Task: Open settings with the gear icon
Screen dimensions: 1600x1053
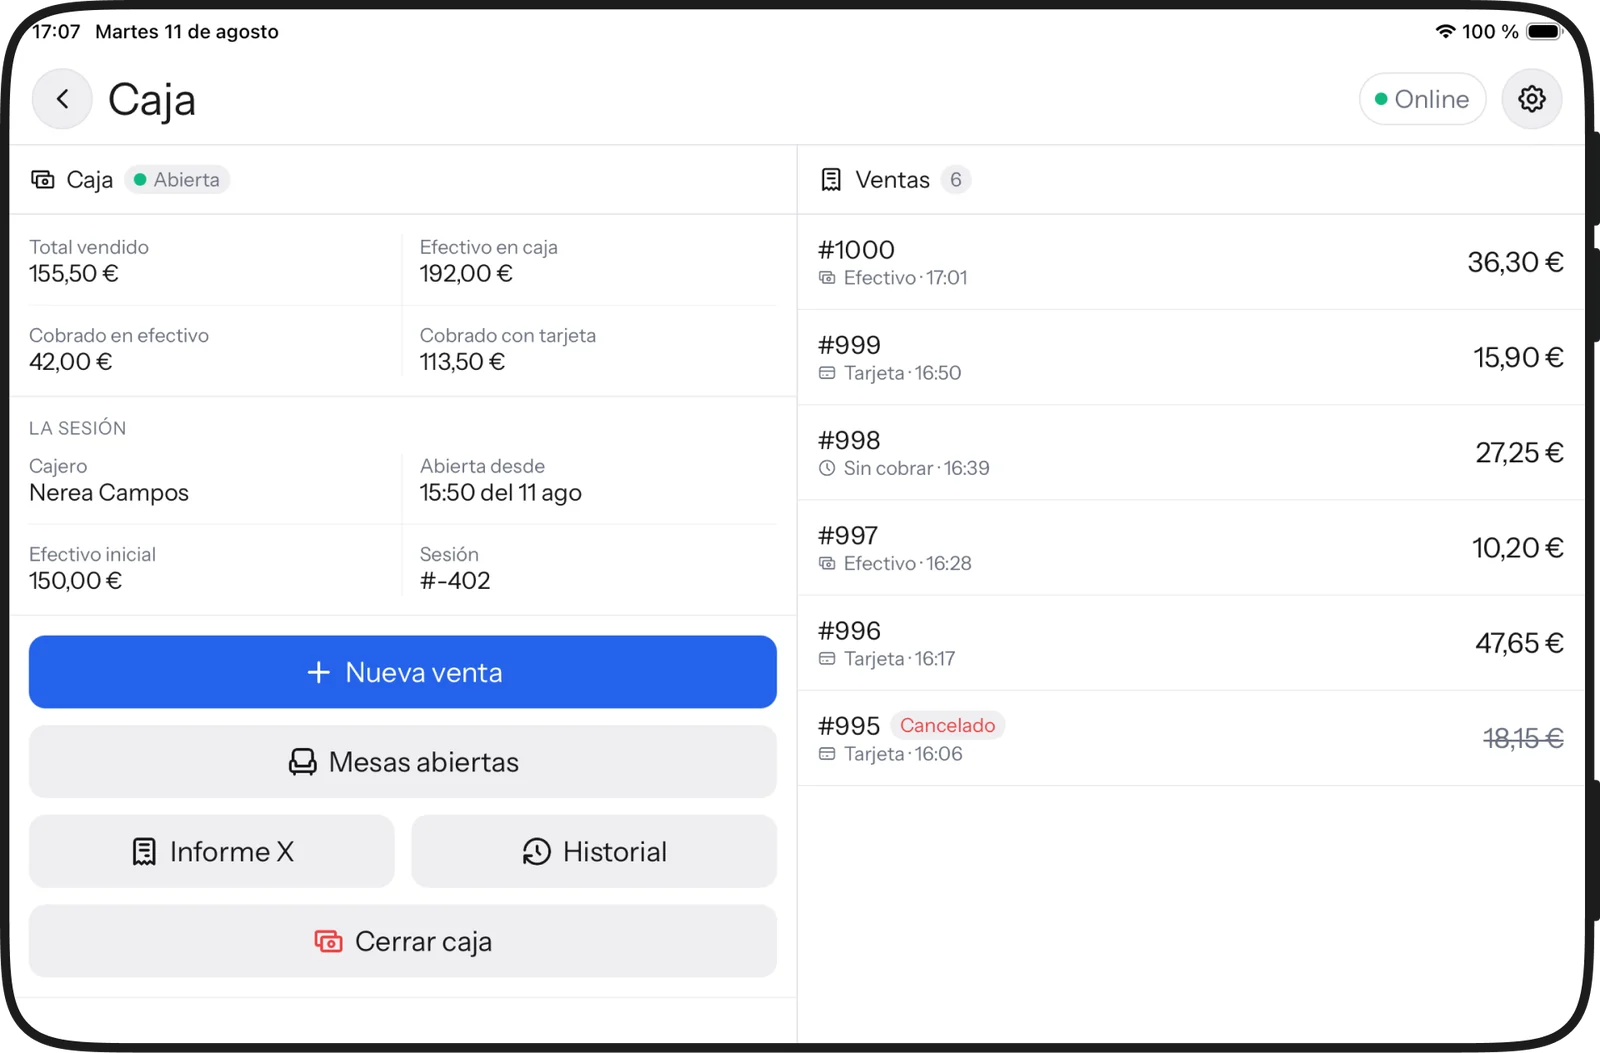Action: click(x=1531, y=99)
